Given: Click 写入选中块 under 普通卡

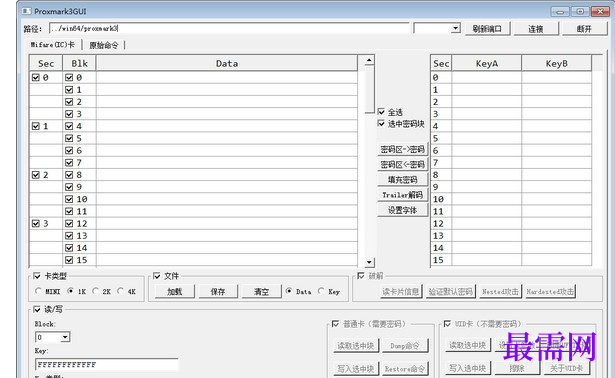Looking at the screenshot, I should click(356, 369).
